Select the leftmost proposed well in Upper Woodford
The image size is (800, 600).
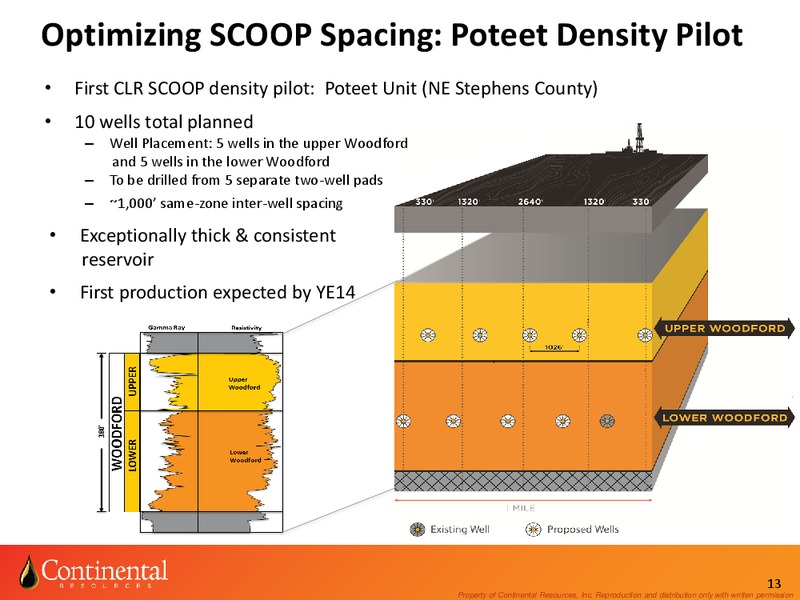coord(428,335)
